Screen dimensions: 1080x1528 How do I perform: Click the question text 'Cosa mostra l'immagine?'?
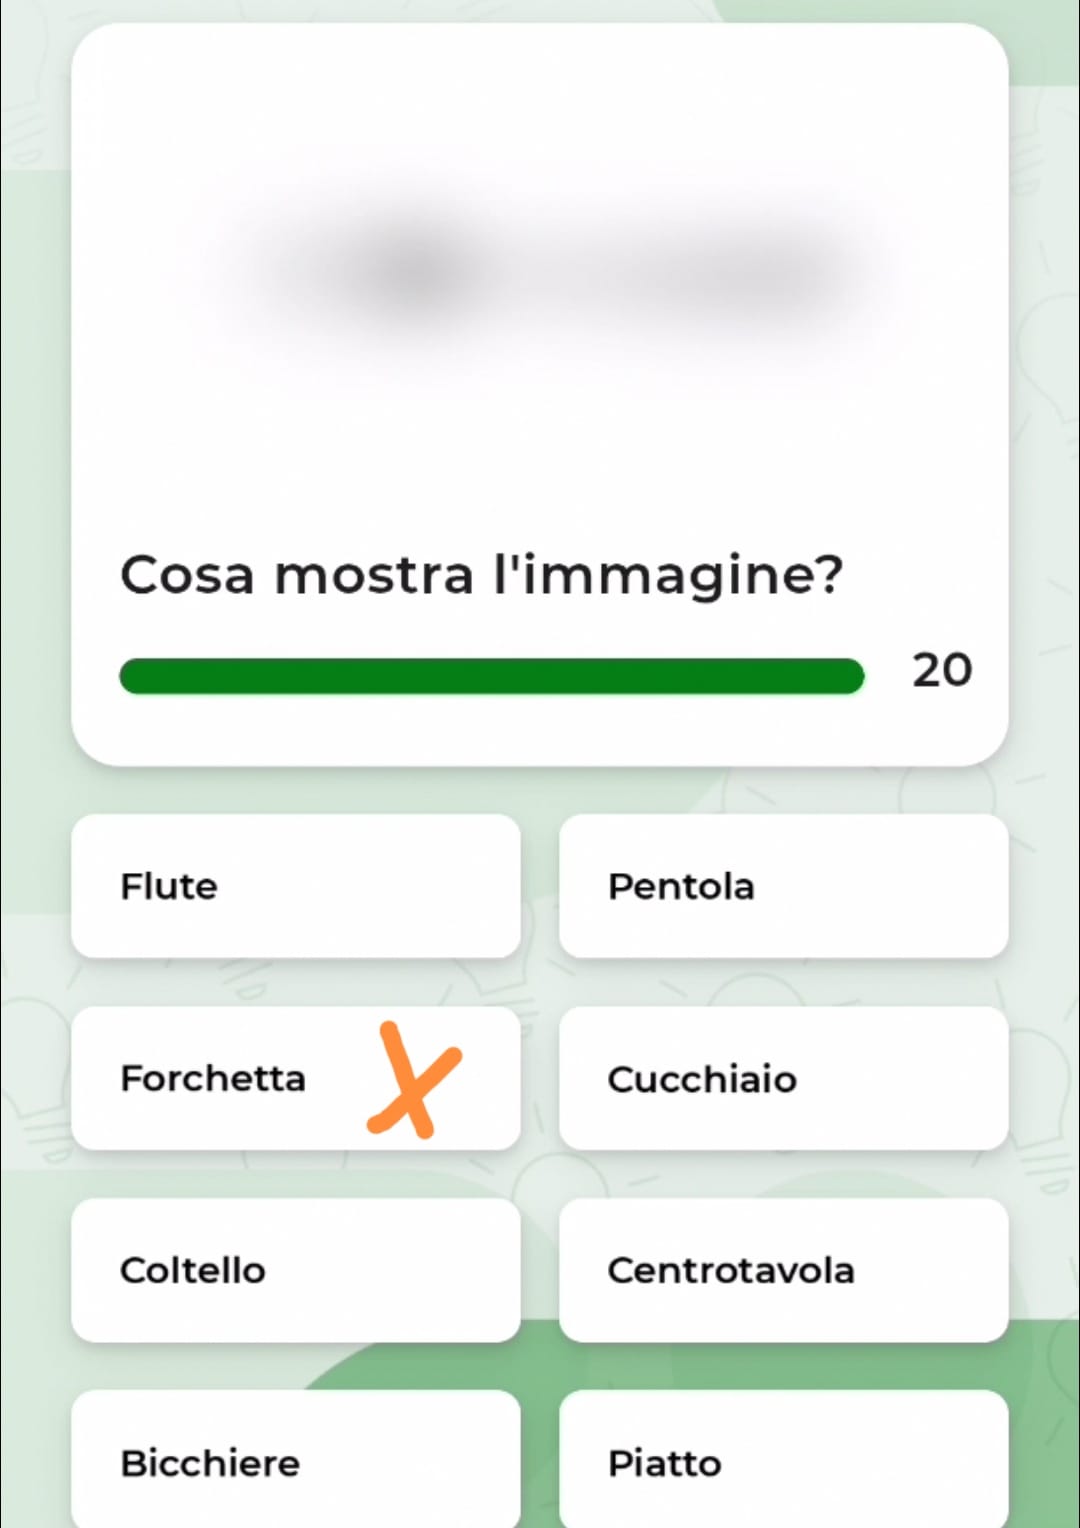[481, 575]
